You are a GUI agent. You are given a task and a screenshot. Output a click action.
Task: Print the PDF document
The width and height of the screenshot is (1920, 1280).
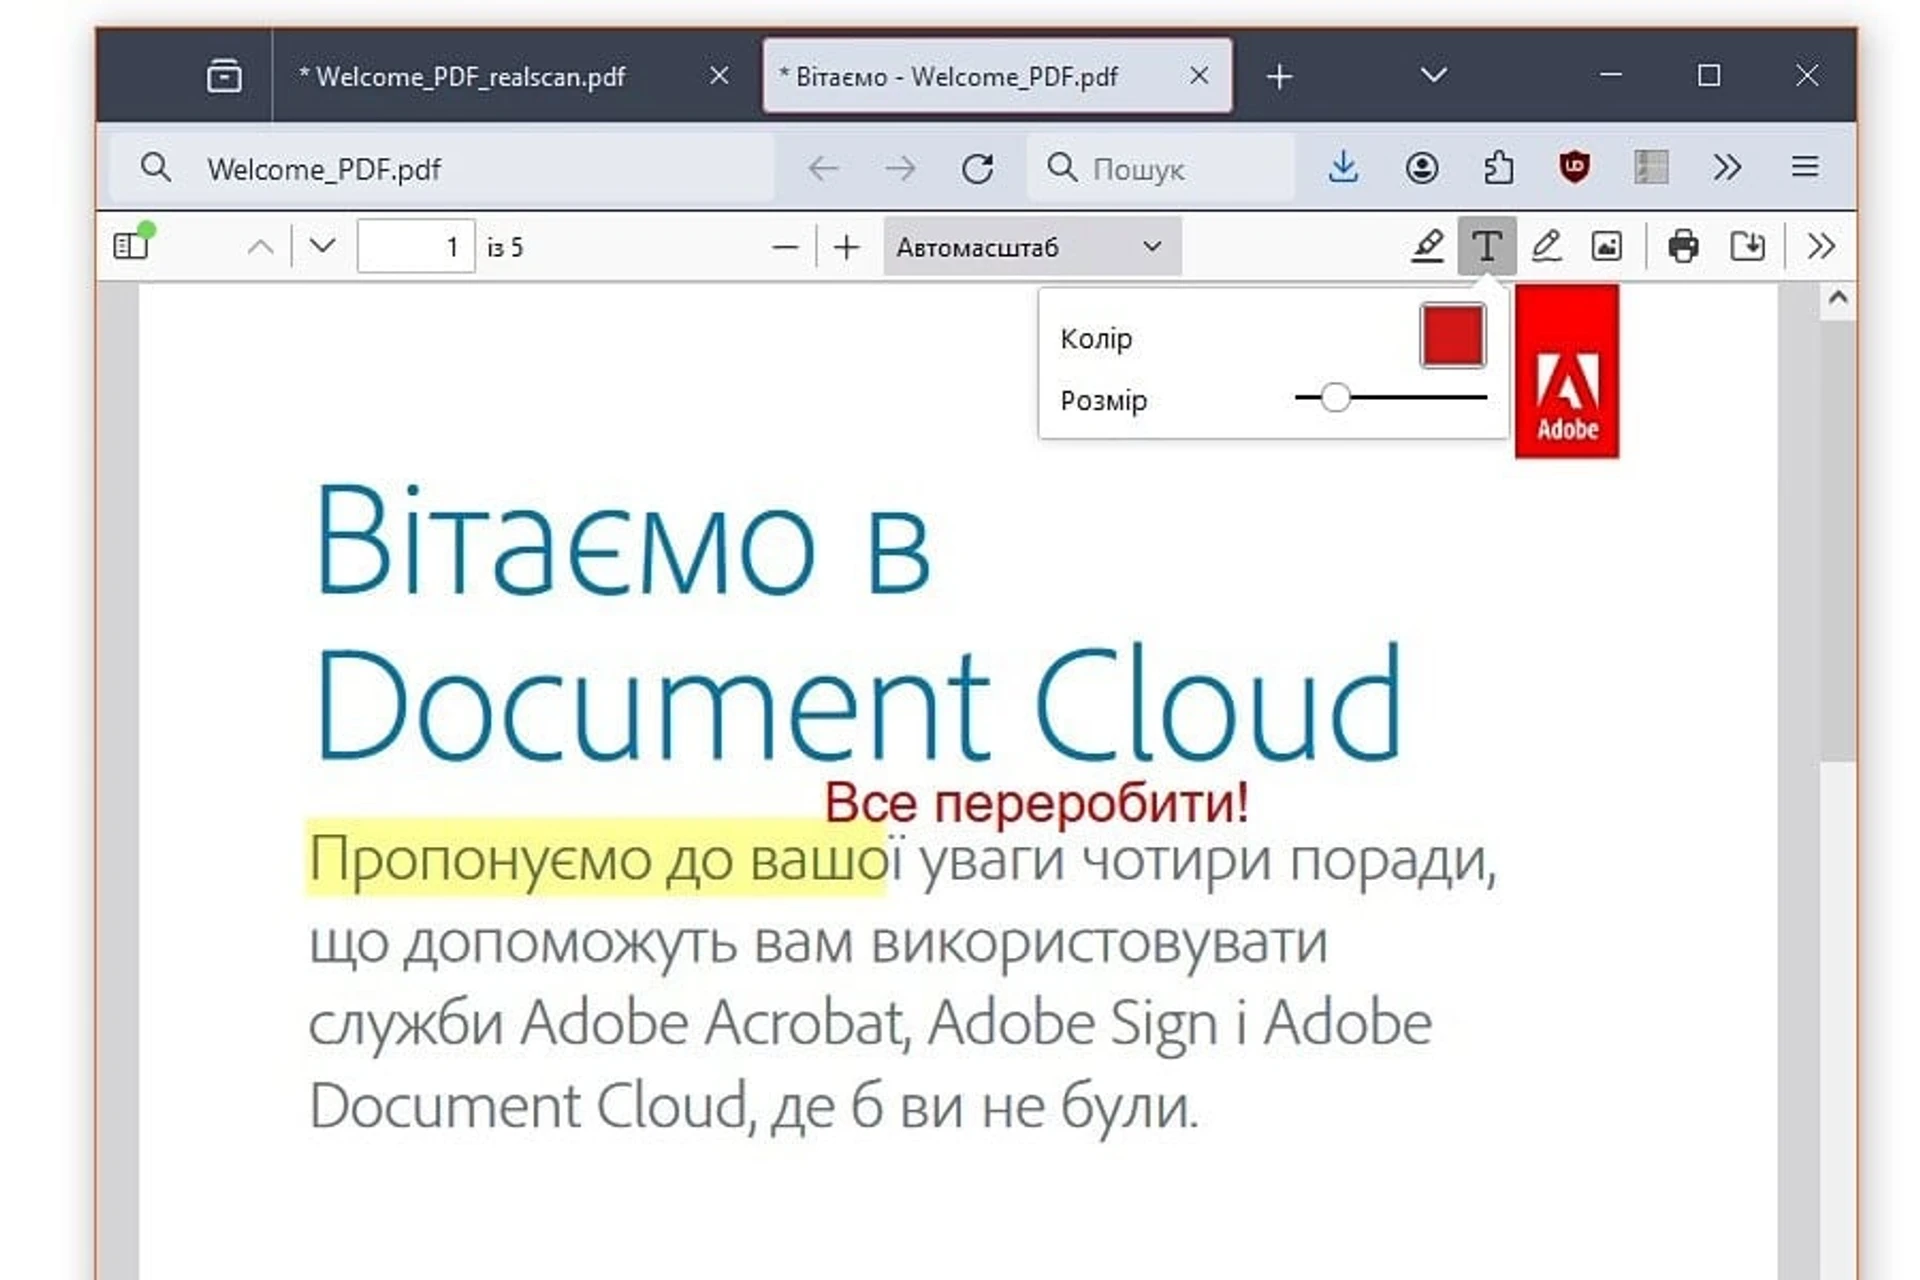pyautogui.click(x=1684, y=246)
